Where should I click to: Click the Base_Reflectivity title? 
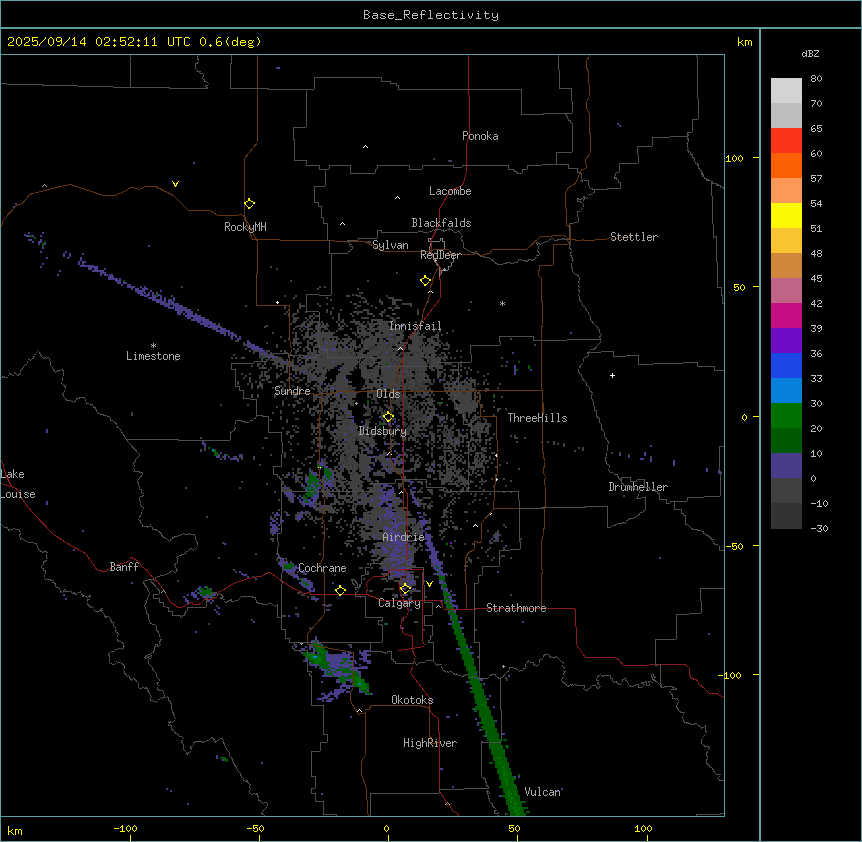(x=431, y=15)
